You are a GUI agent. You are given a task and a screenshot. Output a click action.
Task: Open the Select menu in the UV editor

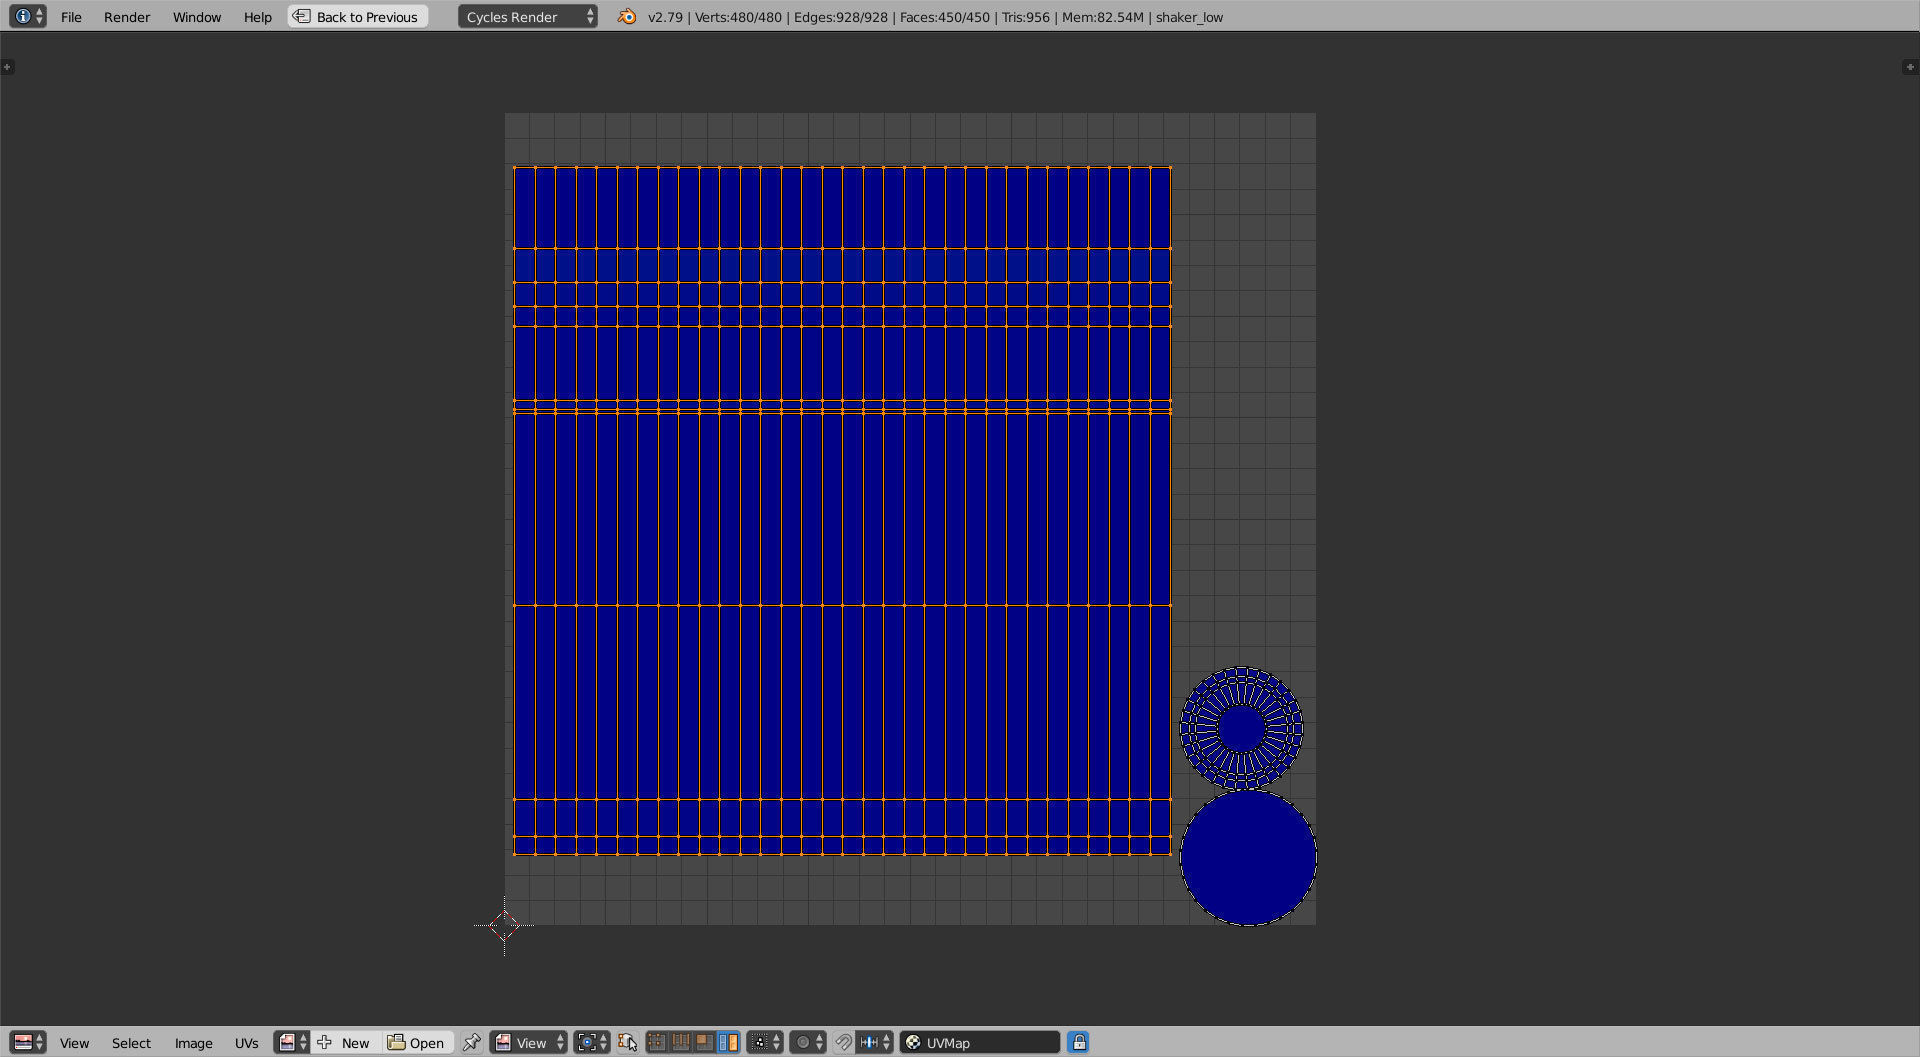[x=131, y=1043]
